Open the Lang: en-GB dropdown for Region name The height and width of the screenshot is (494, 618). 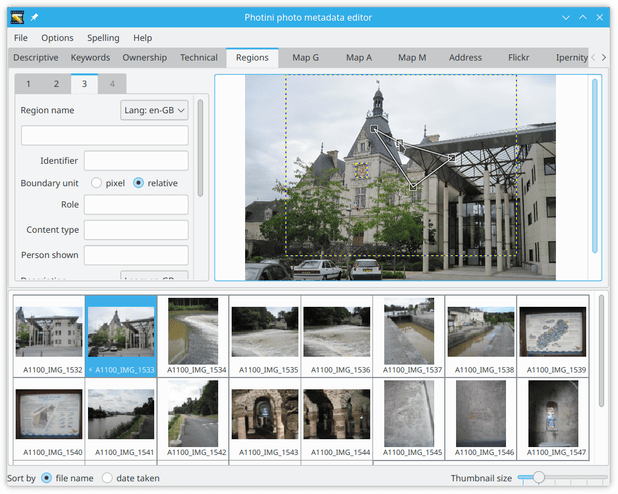154,110
